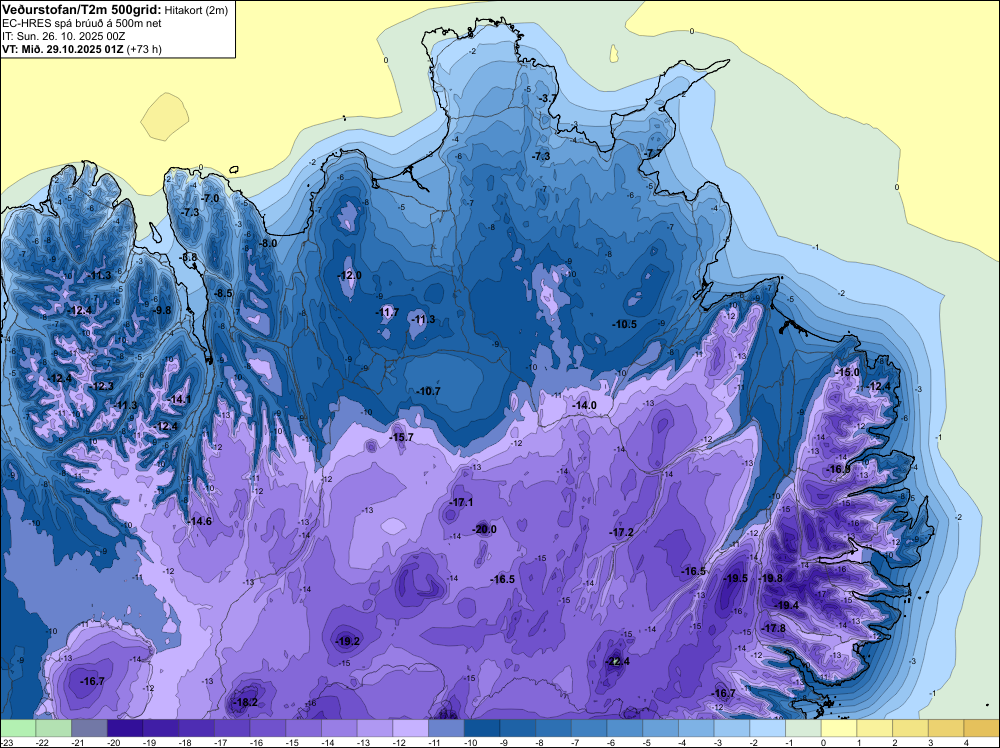Click the -19.2 temperature value
This screenshot has width=1000, height=748.
point(348,642)
